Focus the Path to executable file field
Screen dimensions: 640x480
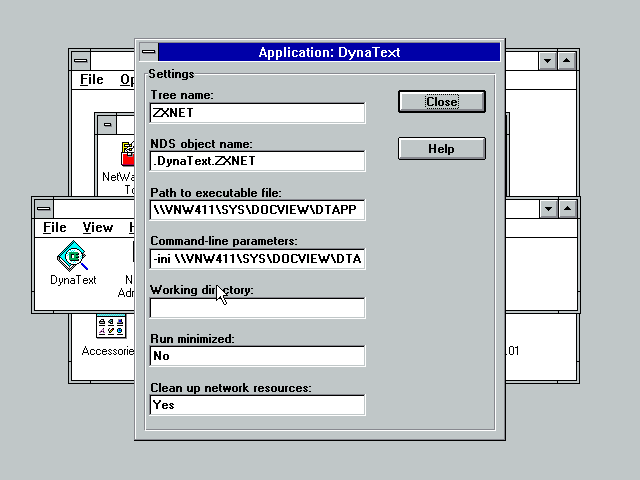pyautogui.click(x=257, y=210)
